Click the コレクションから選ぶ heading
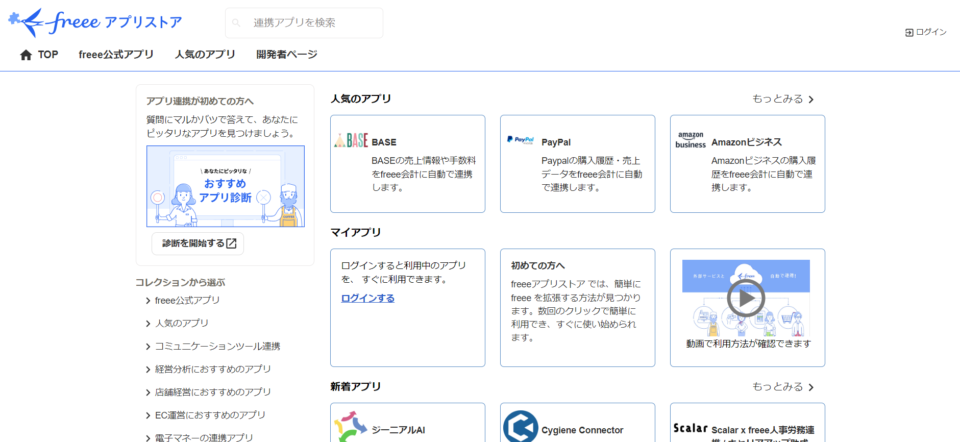 181,283
